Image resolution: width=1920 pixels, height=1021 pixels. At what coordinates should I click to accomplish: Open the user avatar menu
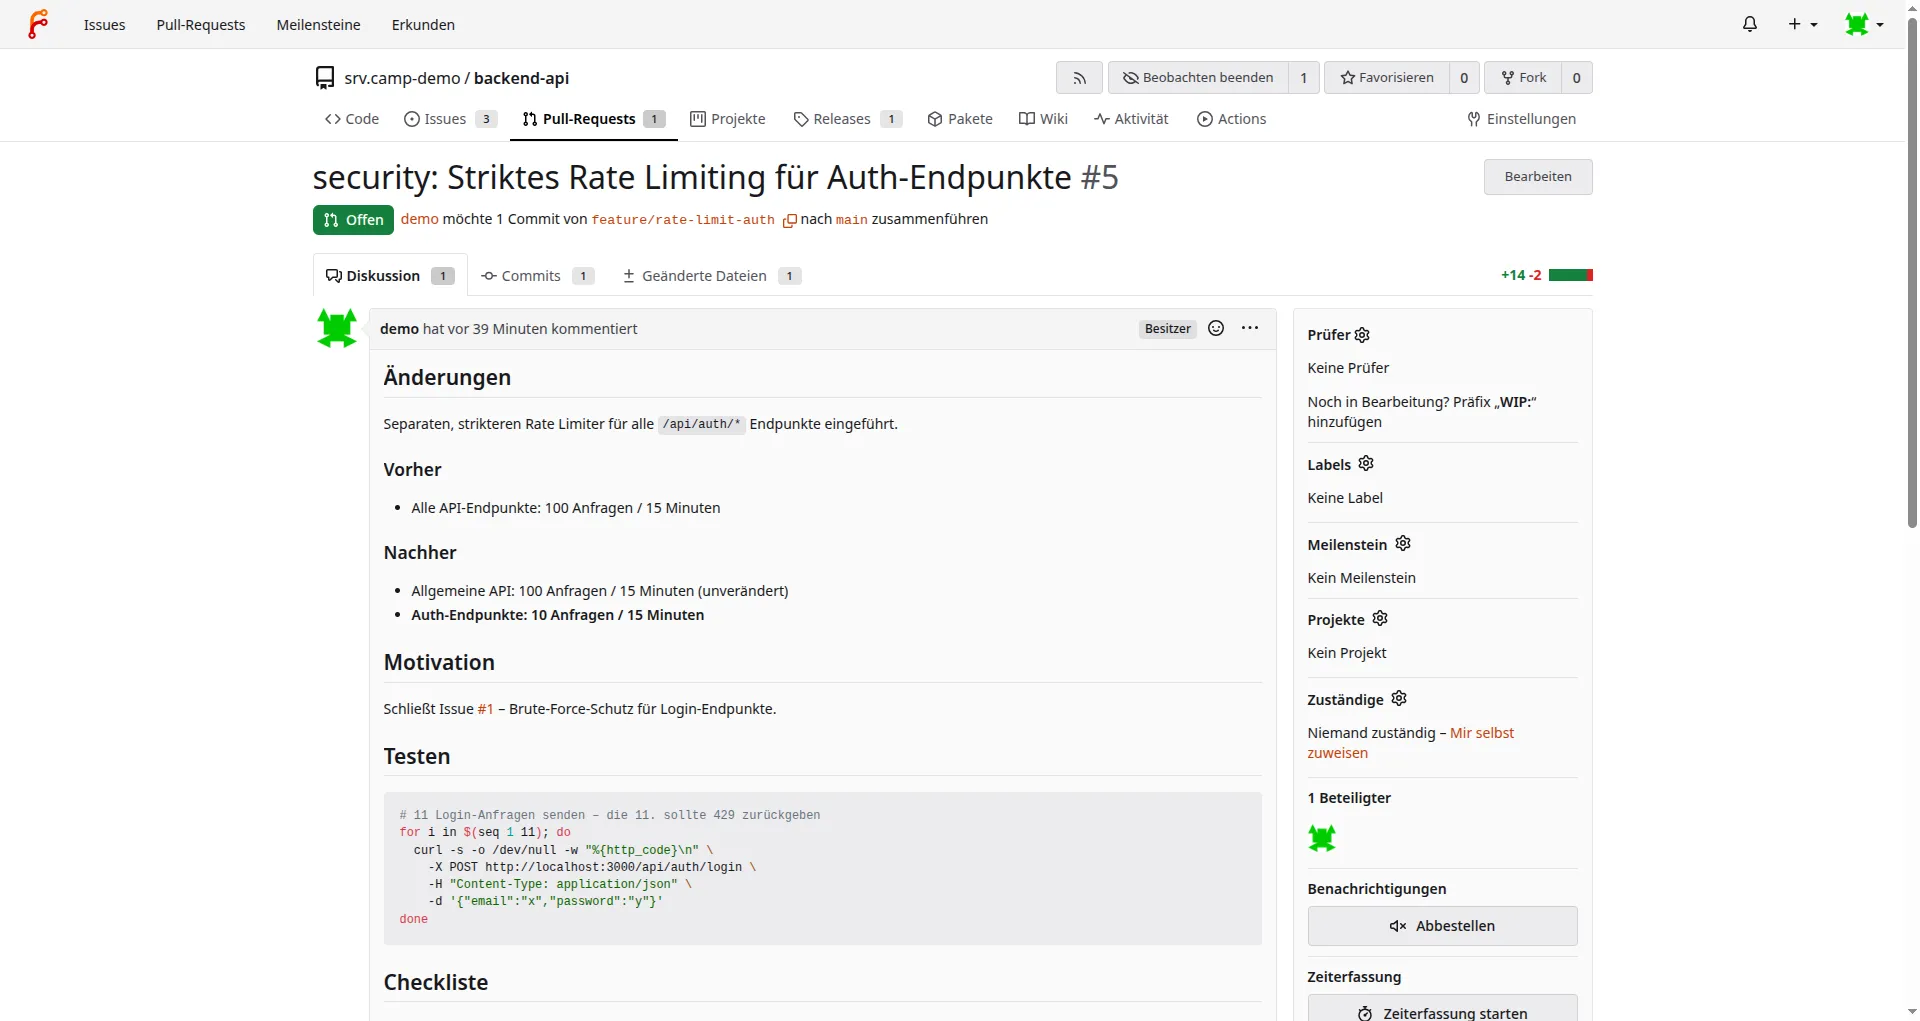coord(1865,24)
